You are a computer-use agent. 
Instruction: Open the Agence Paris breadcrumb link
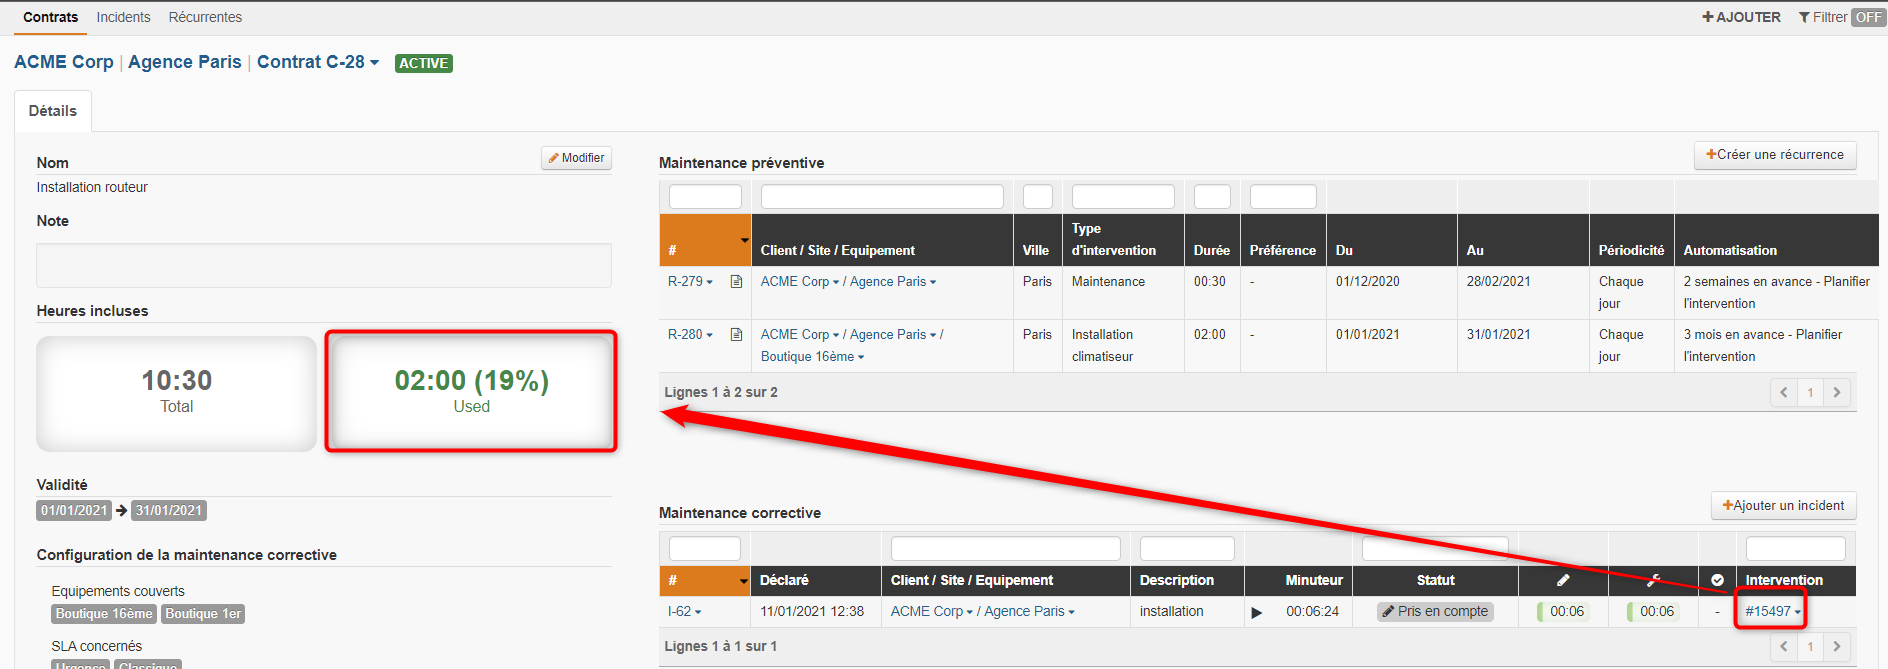point(185,62)
